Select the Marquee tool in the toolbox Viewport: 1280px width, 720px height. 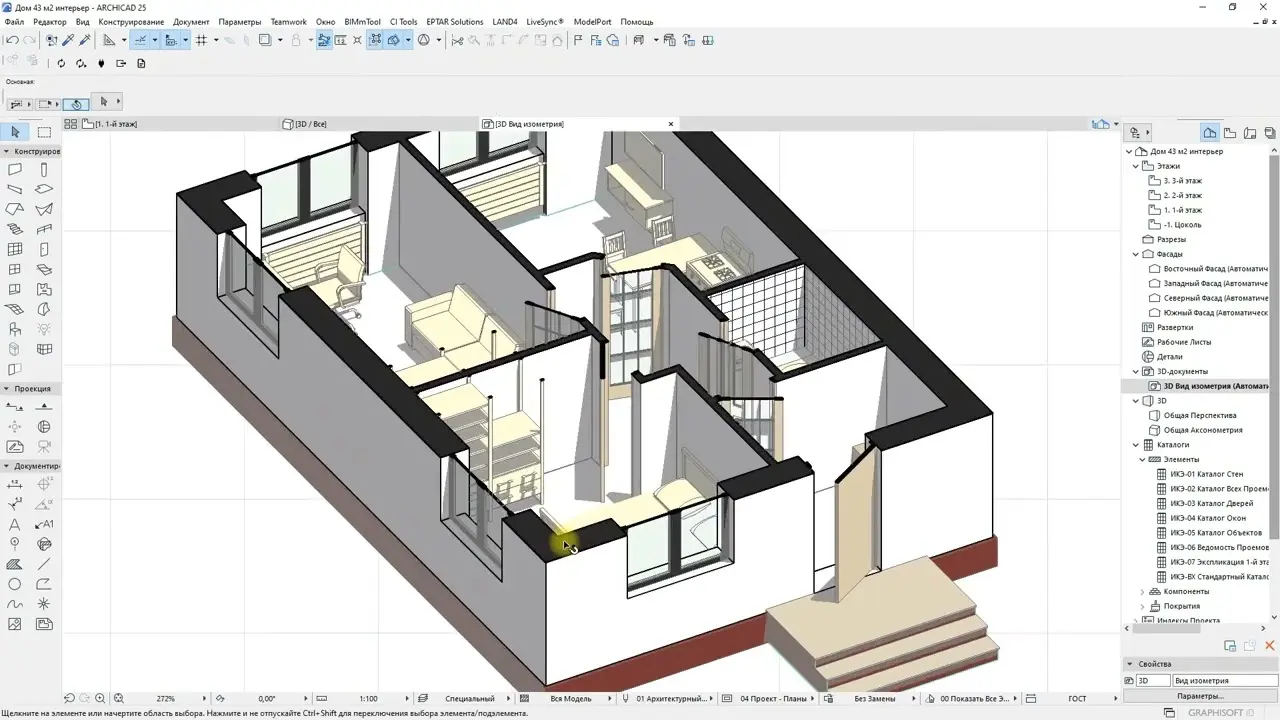pyautogui.click(x=44, y=132)
